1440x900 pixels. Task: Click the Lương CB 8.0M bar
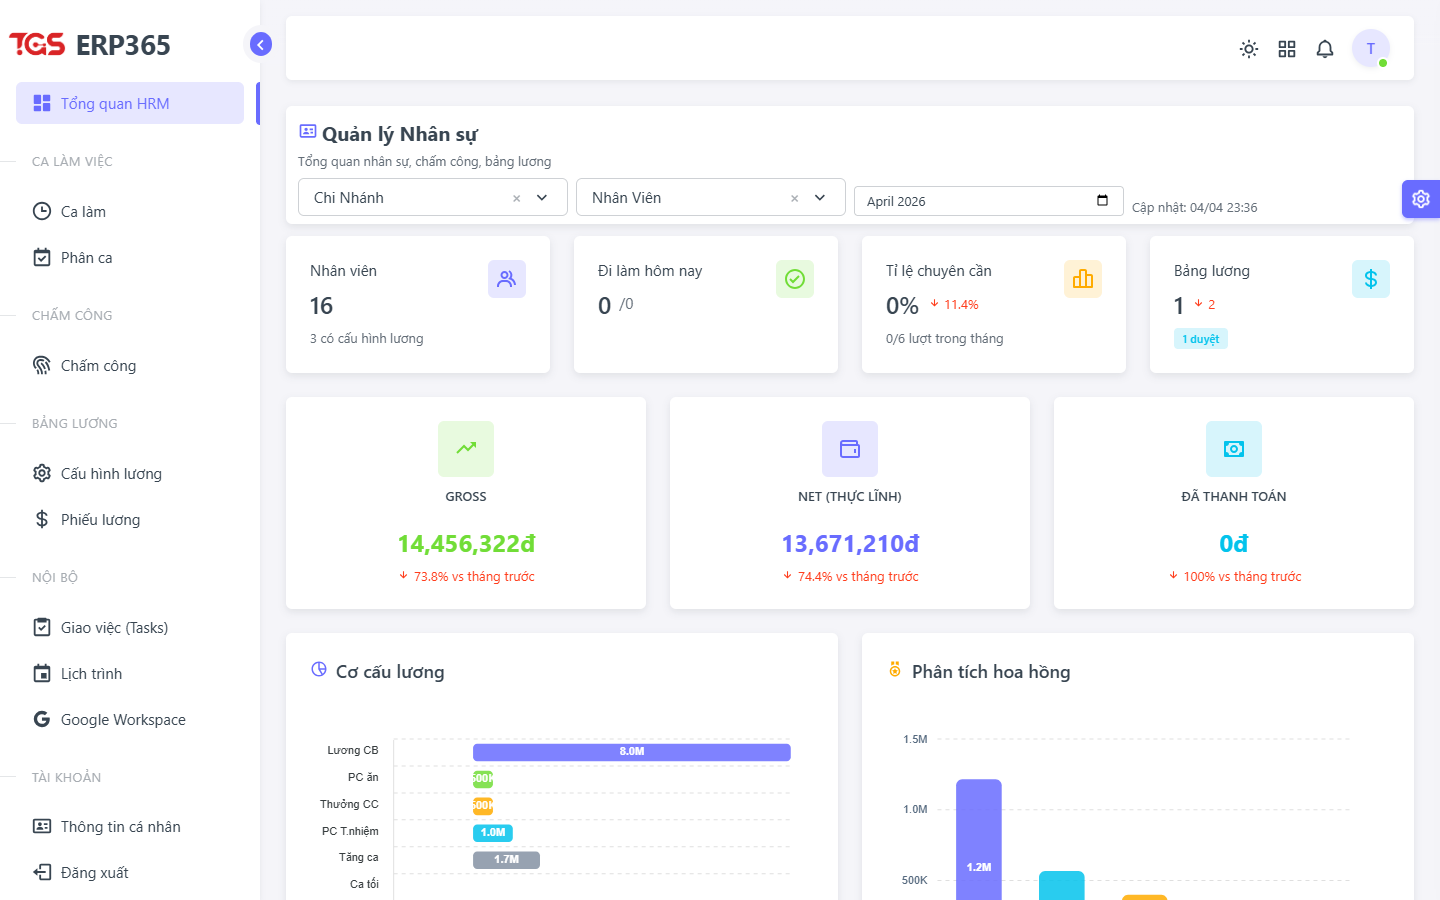pos(632,752)
